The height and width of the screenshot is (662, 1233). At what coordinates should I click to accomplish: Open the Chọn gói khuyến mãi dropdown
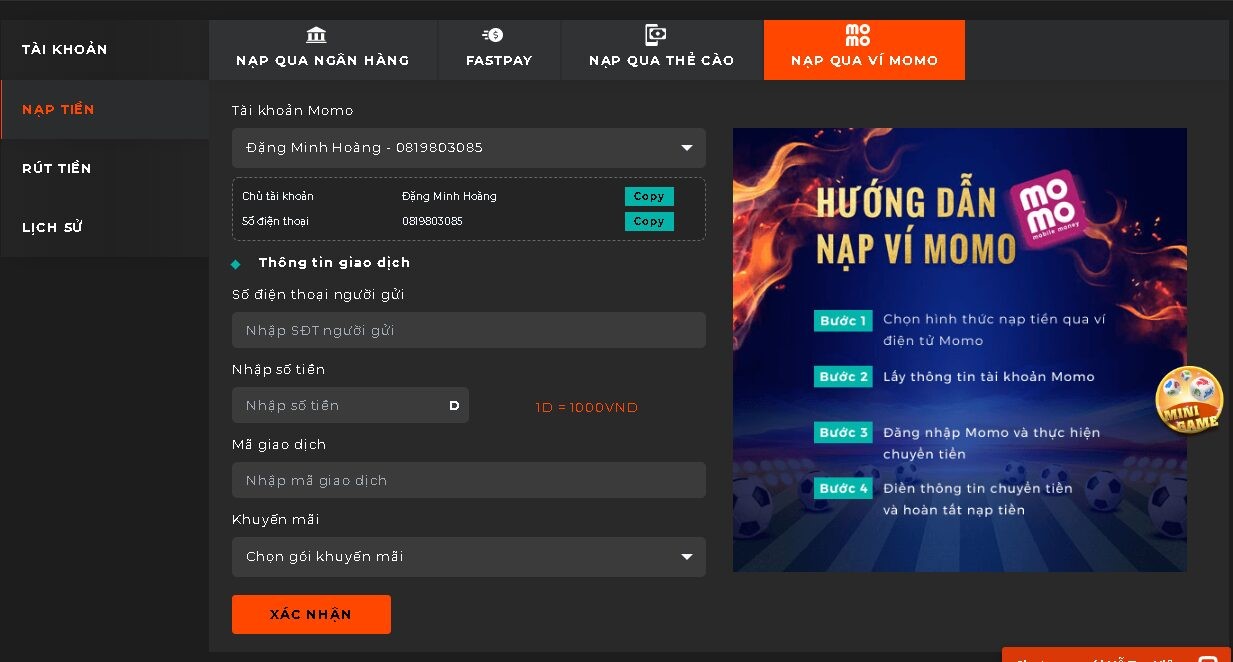[x=469, y=557]
